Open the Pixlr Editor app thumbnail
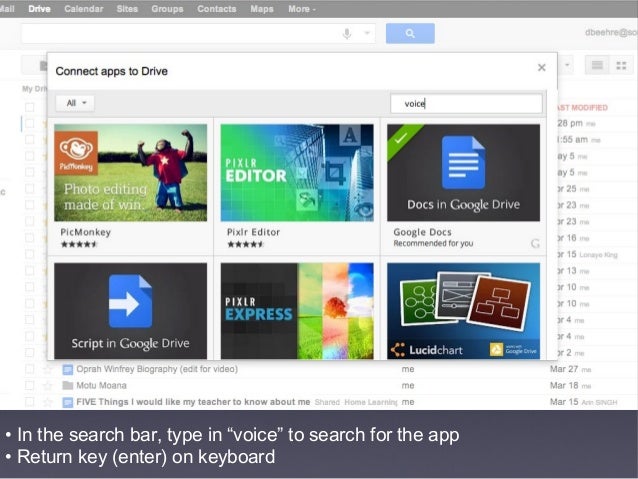Screen dimensions: 638x479 pos(297,173)
